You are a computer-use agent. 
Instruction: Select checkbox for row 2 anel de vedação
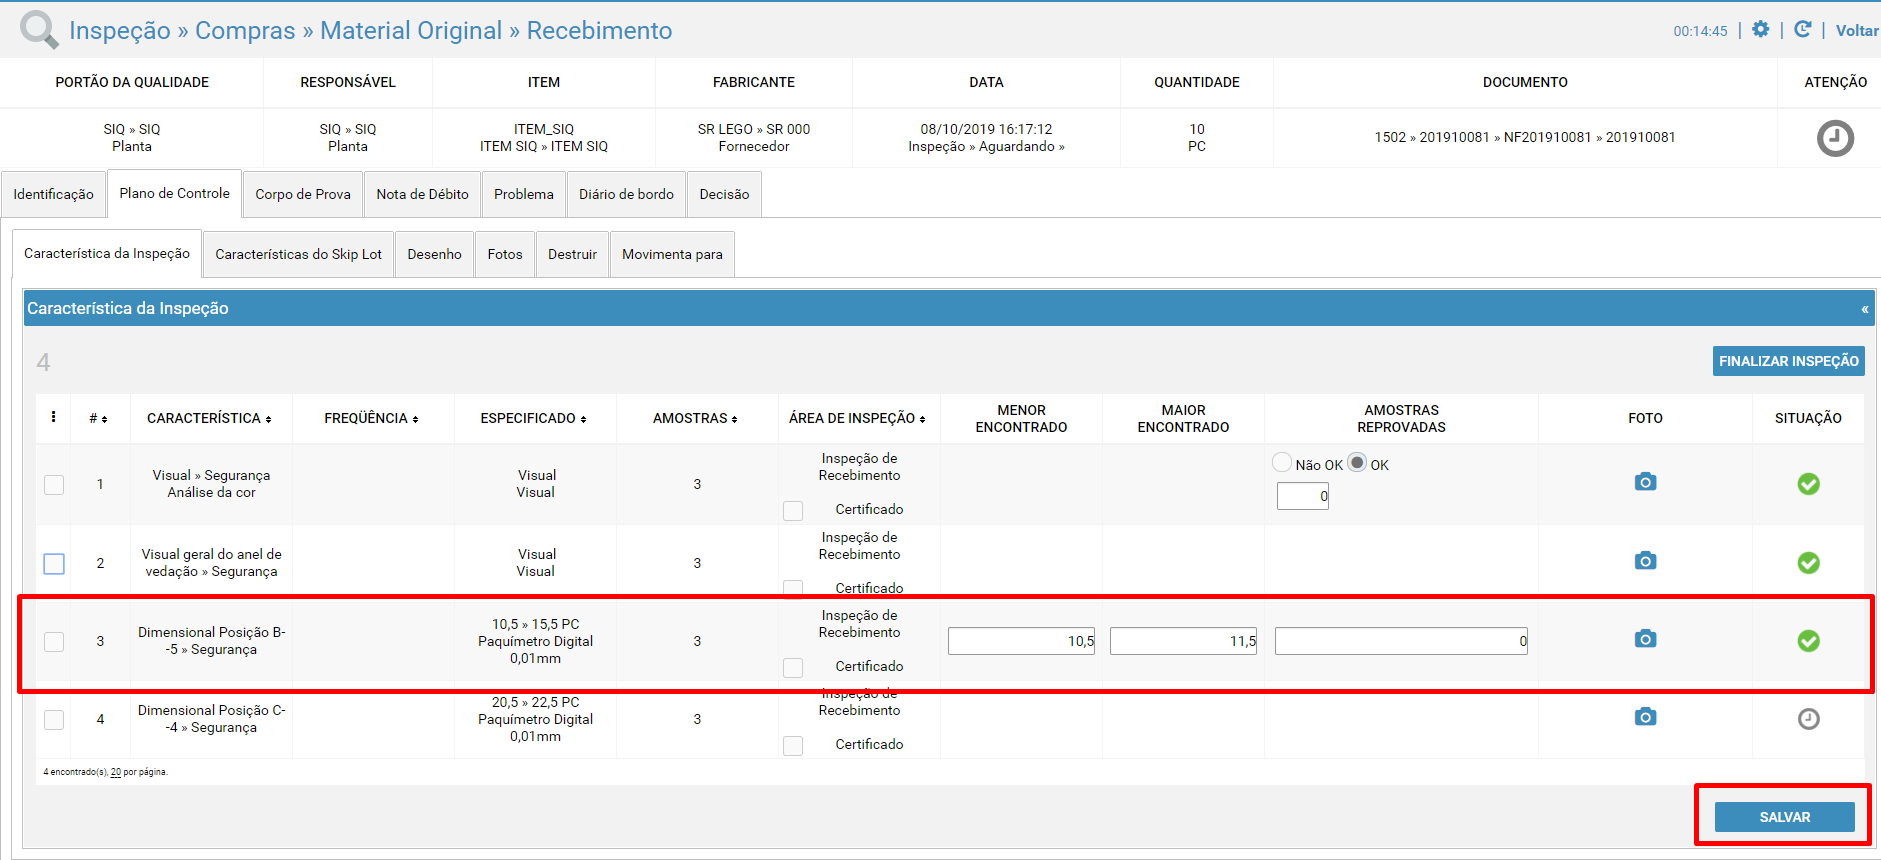[54, 564]
